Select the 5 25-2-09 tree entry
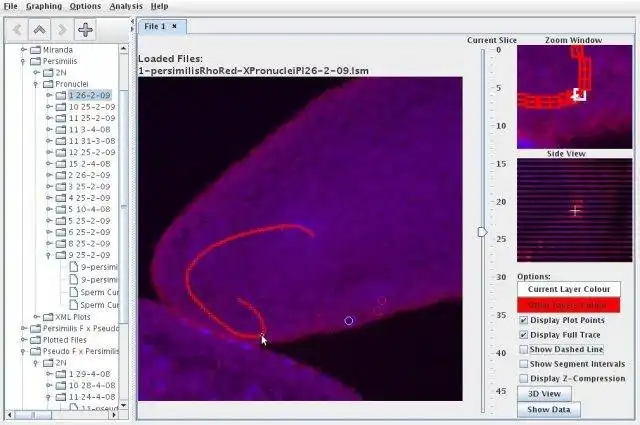This screenshot has height=425, width=640. coord(89,221)
